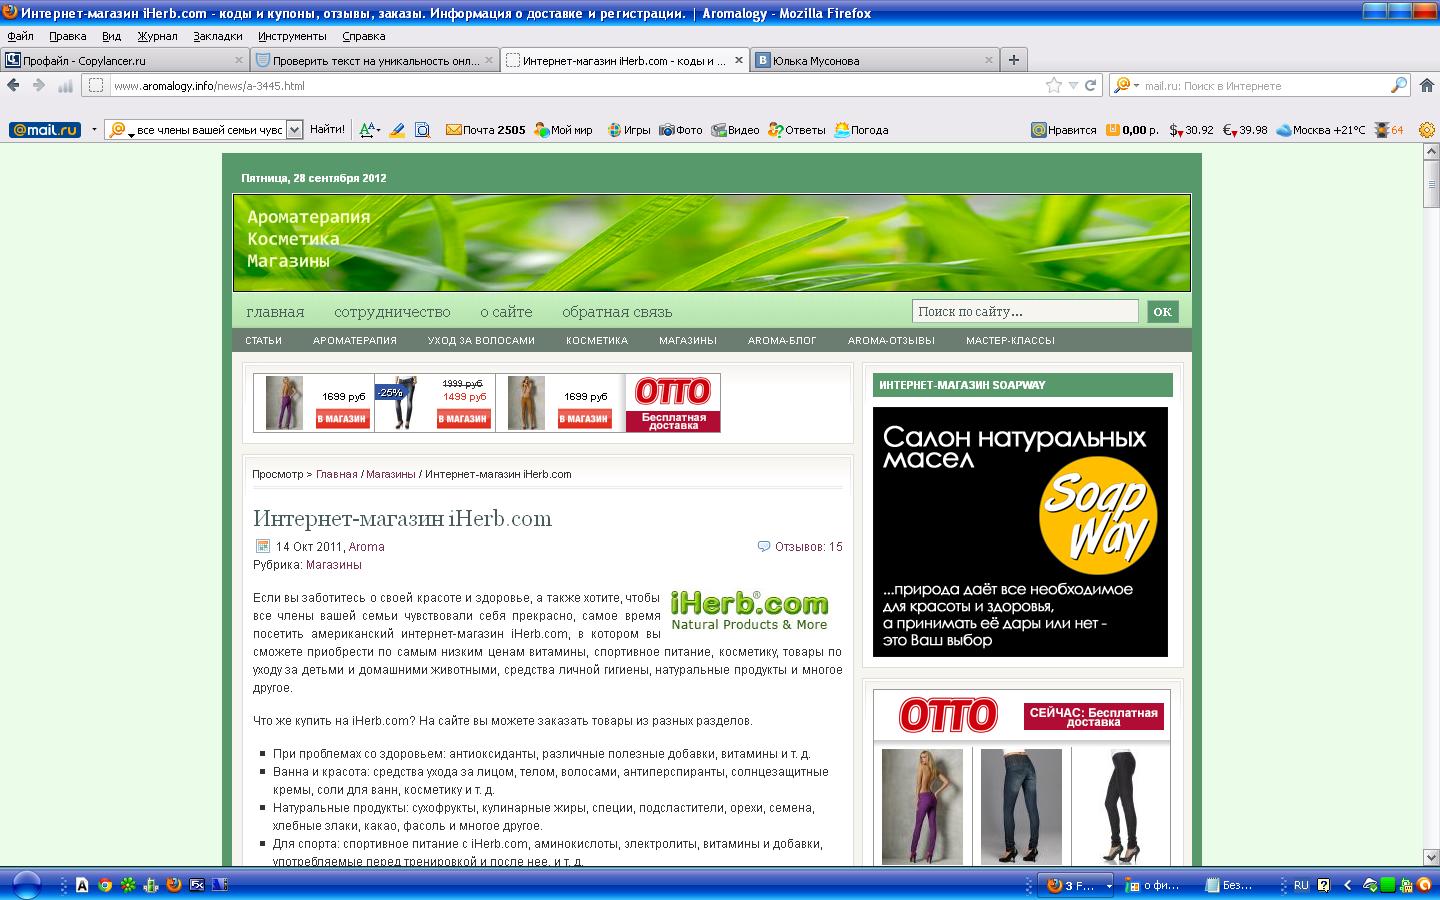This screenshot has height=900, width=1440.
Task: Click the Нравится toolbar button
Action: tap(1064, 130)
